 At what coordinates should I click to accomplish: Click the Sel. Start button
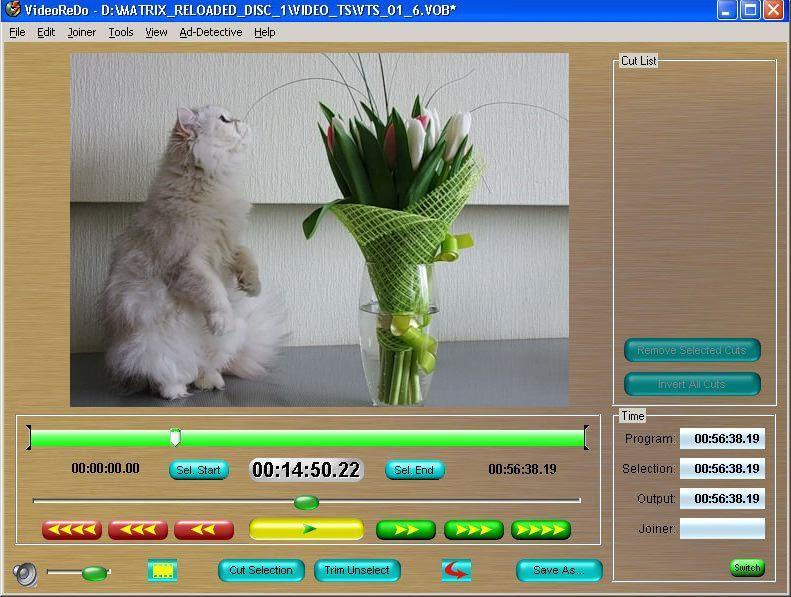click(199, 470)
